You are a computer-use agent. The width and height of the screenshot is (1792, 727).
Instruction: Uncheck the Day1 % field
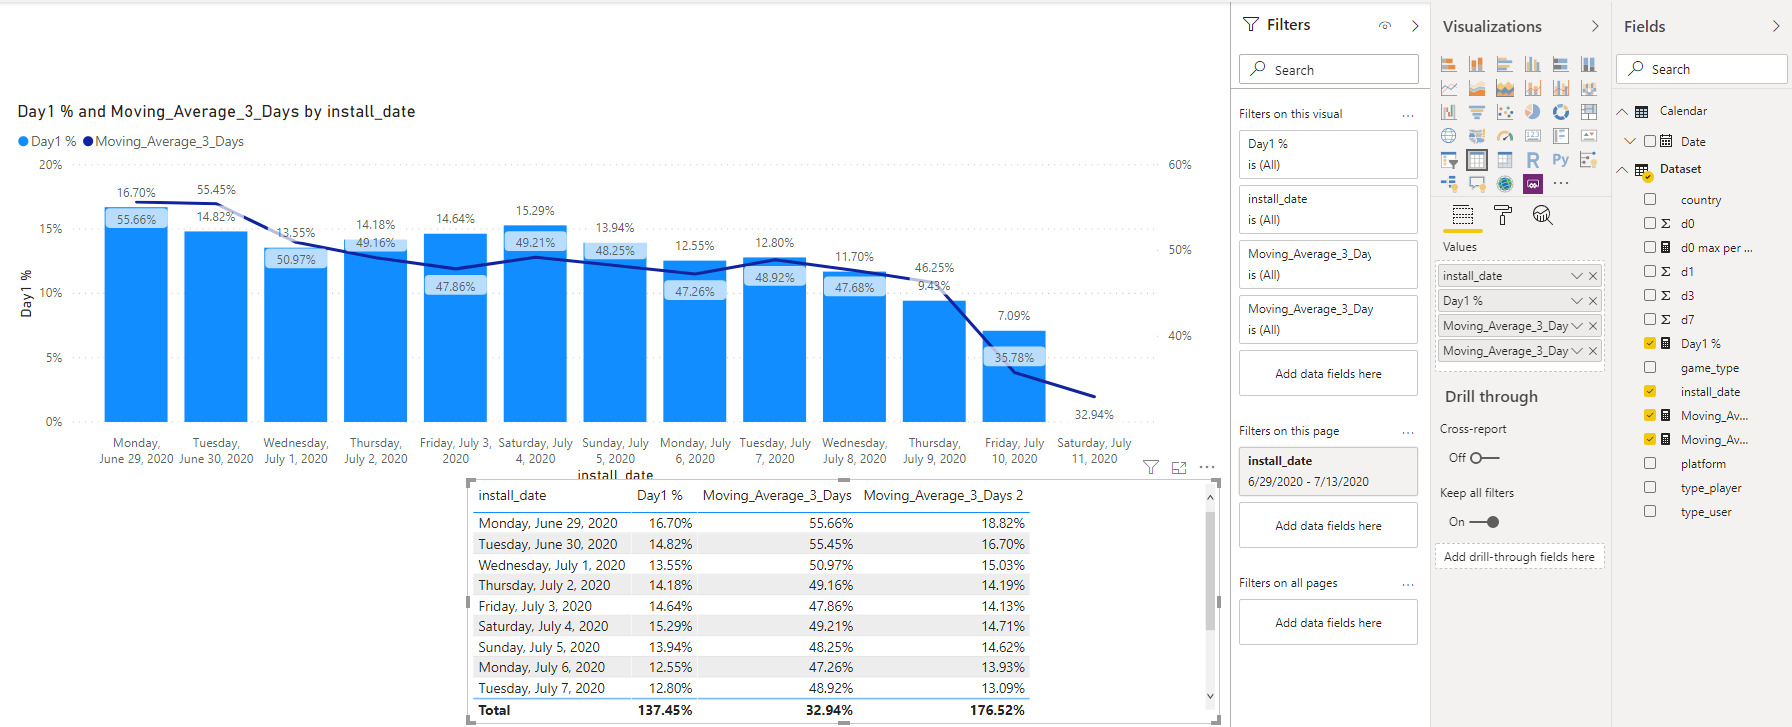[x=1650, y=343]
